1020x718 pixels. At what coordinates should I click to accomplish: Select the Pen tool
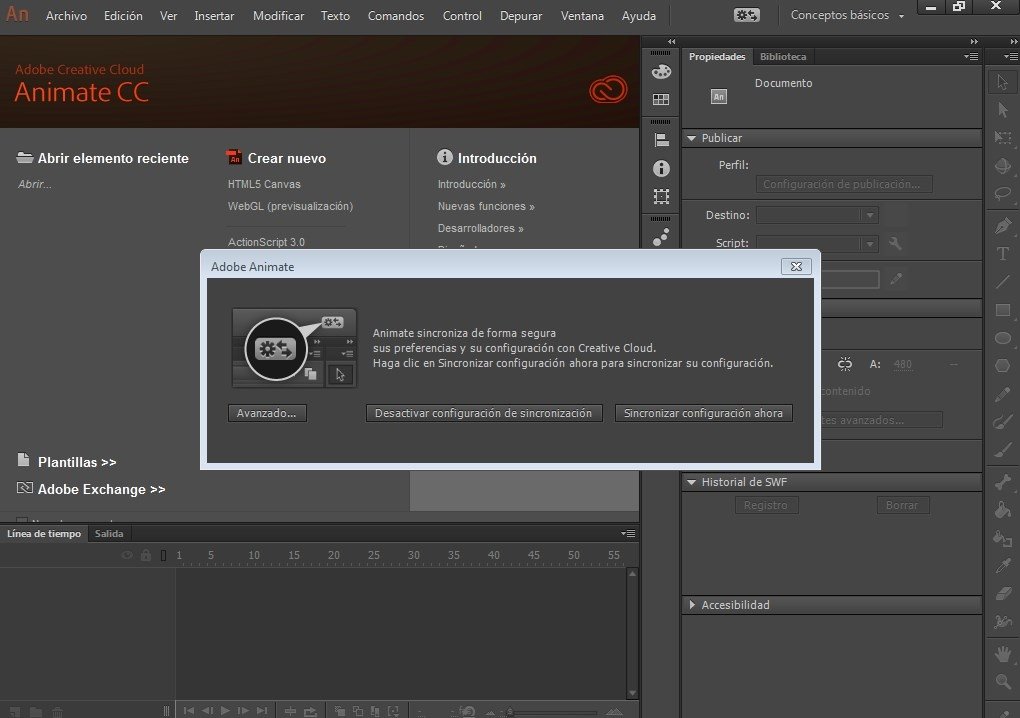click(x=1002, y=225)
